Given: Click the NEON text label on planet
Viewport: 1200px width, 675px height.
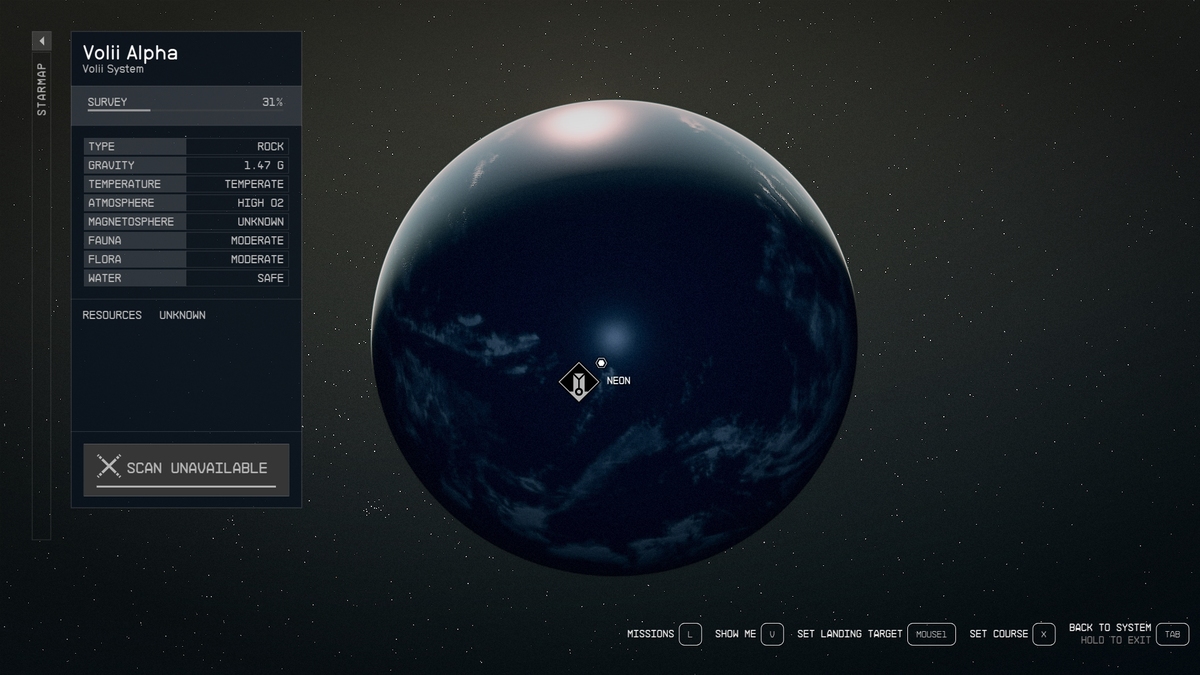Looking at the screenshot, I should click(618, 381).
